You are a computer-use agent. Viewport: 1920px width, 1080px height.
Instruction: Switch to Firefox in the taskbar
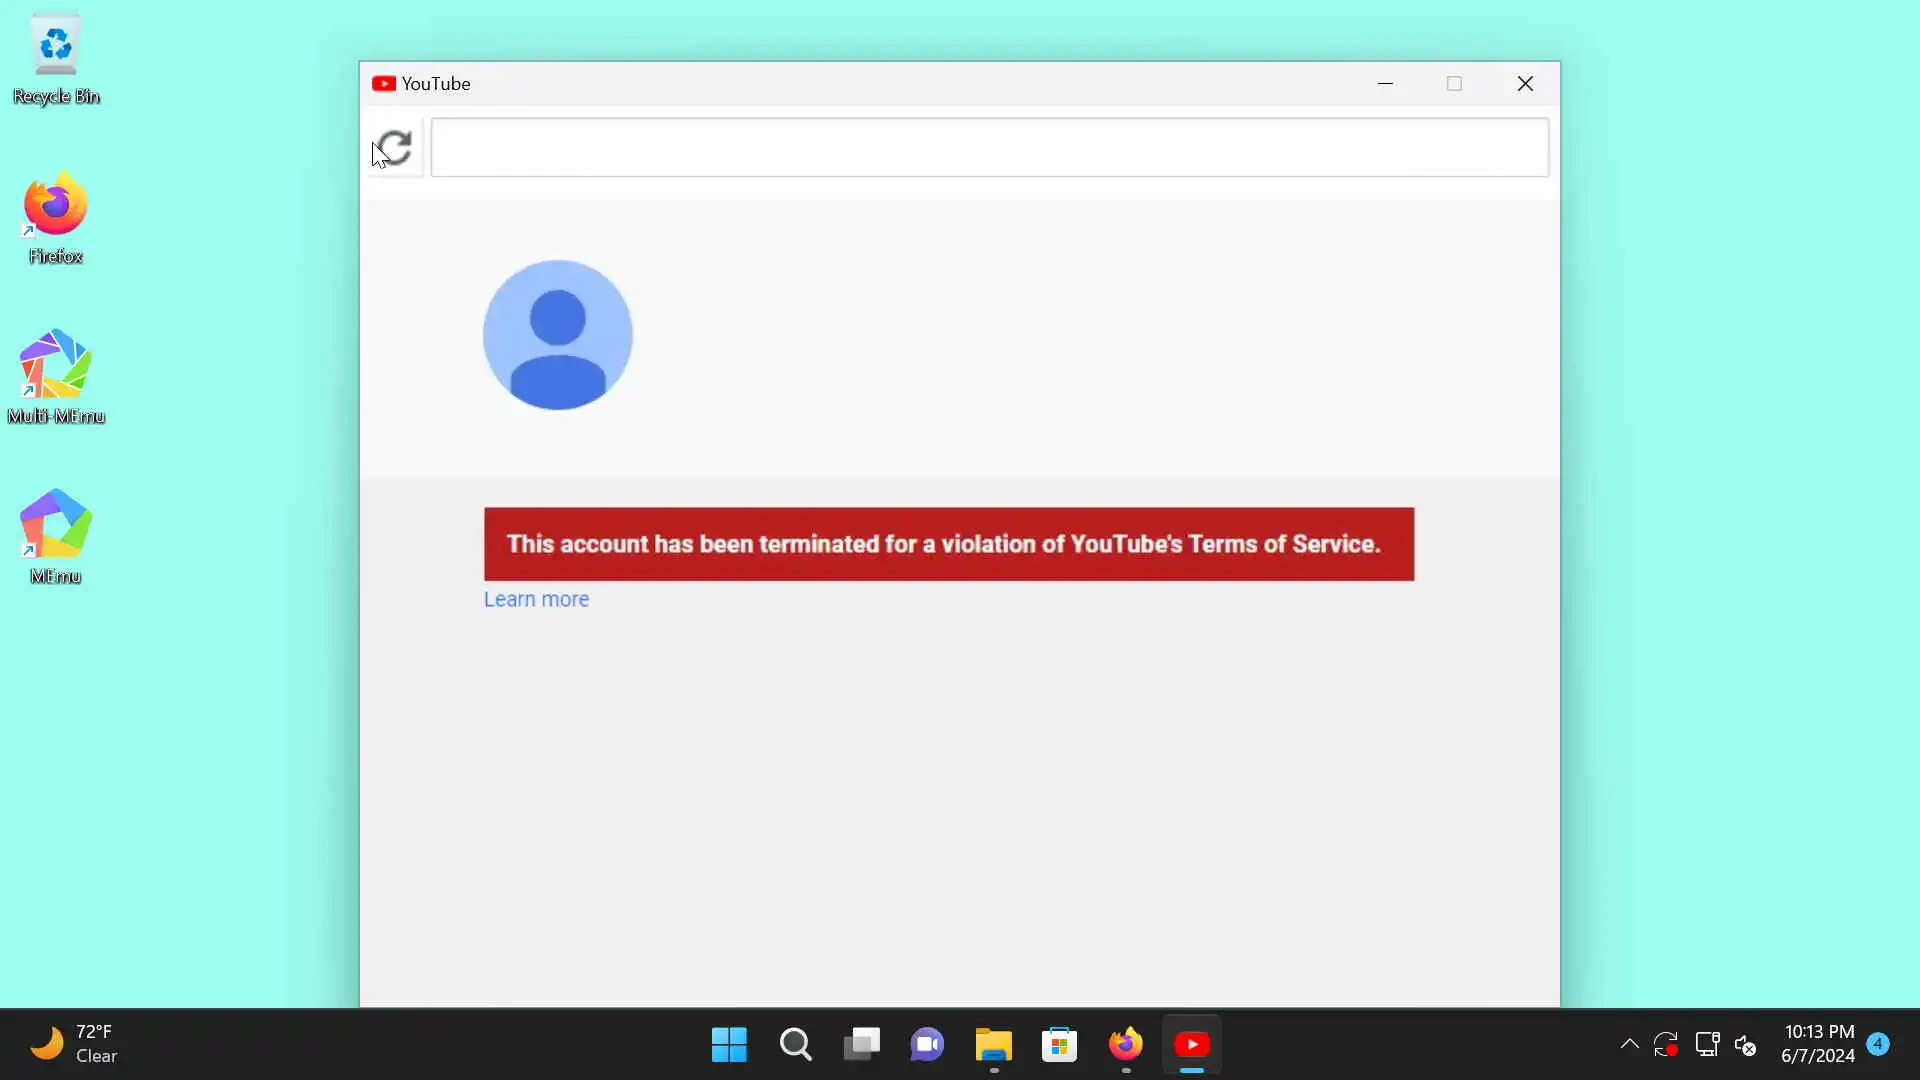[x=1125, y=1045]
